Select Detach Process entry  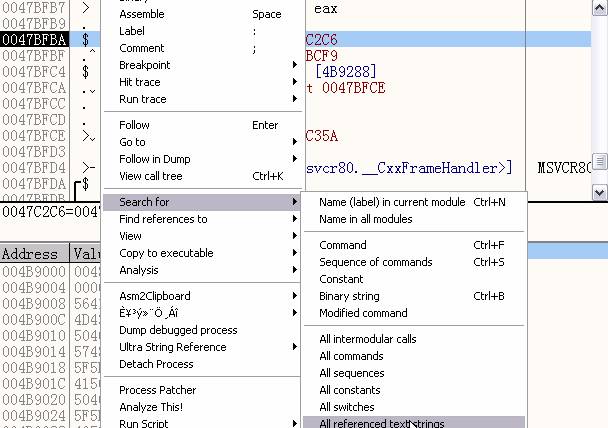tap(202, 364)
